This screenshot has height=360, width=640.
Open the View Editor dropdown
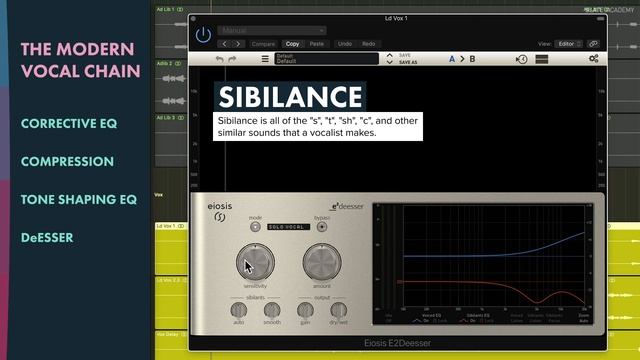[x=570, y=44]
